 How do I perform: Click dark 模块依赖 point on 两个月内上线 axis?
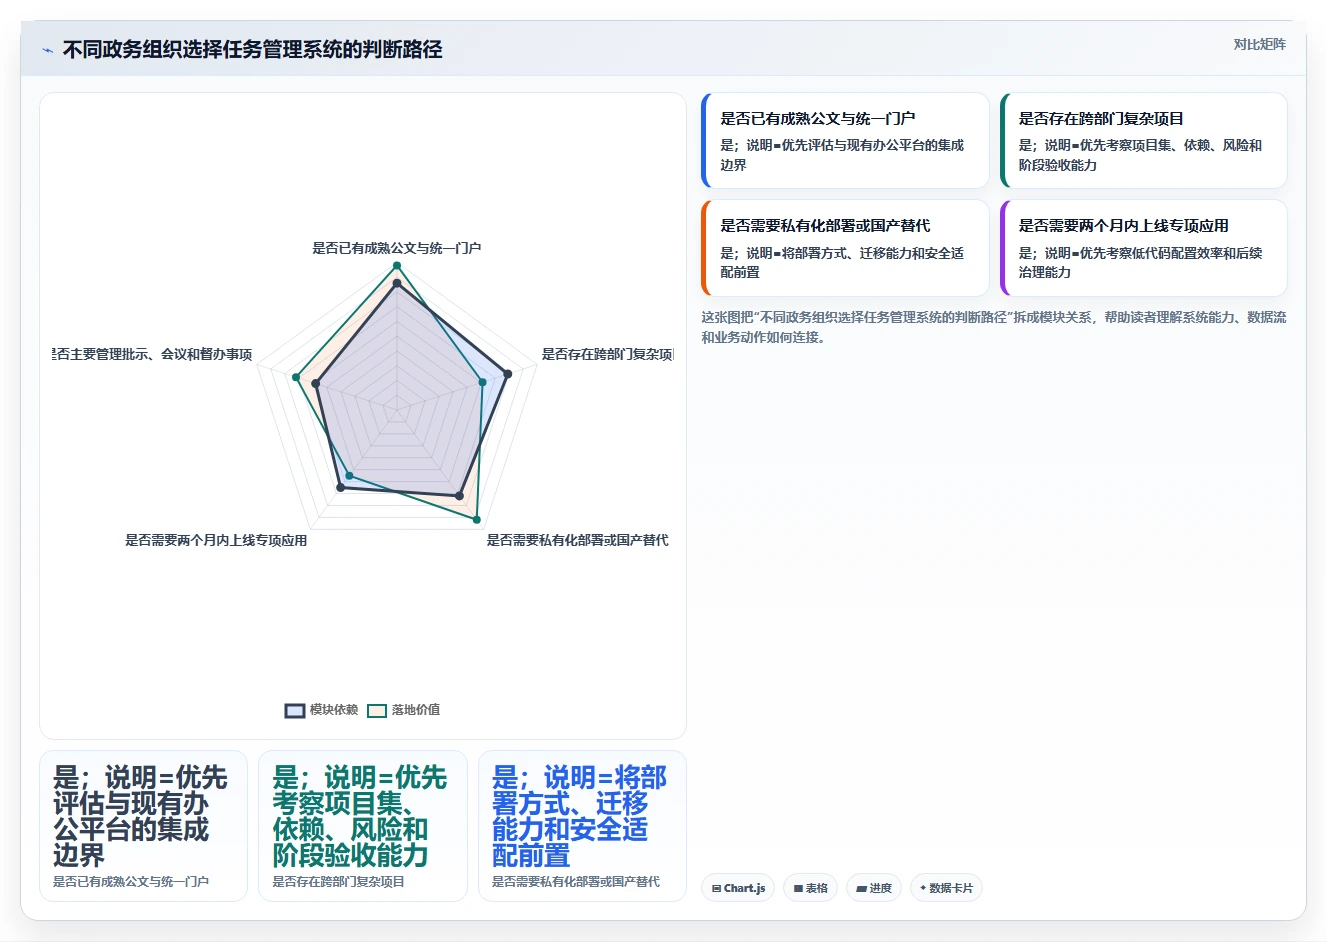[340, 487]
